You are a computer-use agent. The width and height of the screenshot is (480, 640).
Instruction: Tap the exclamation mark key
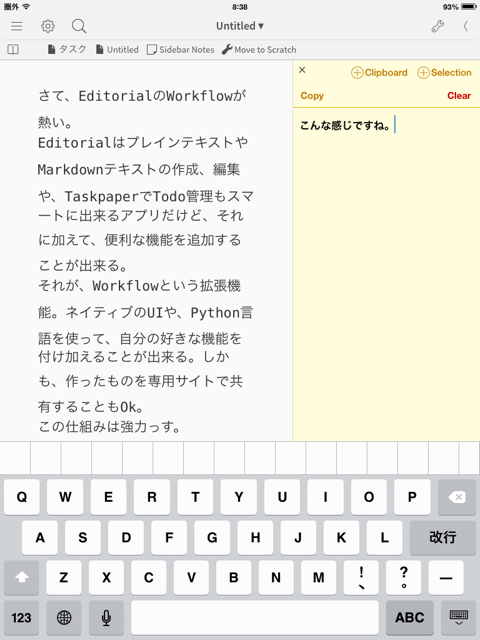[361, 577]
